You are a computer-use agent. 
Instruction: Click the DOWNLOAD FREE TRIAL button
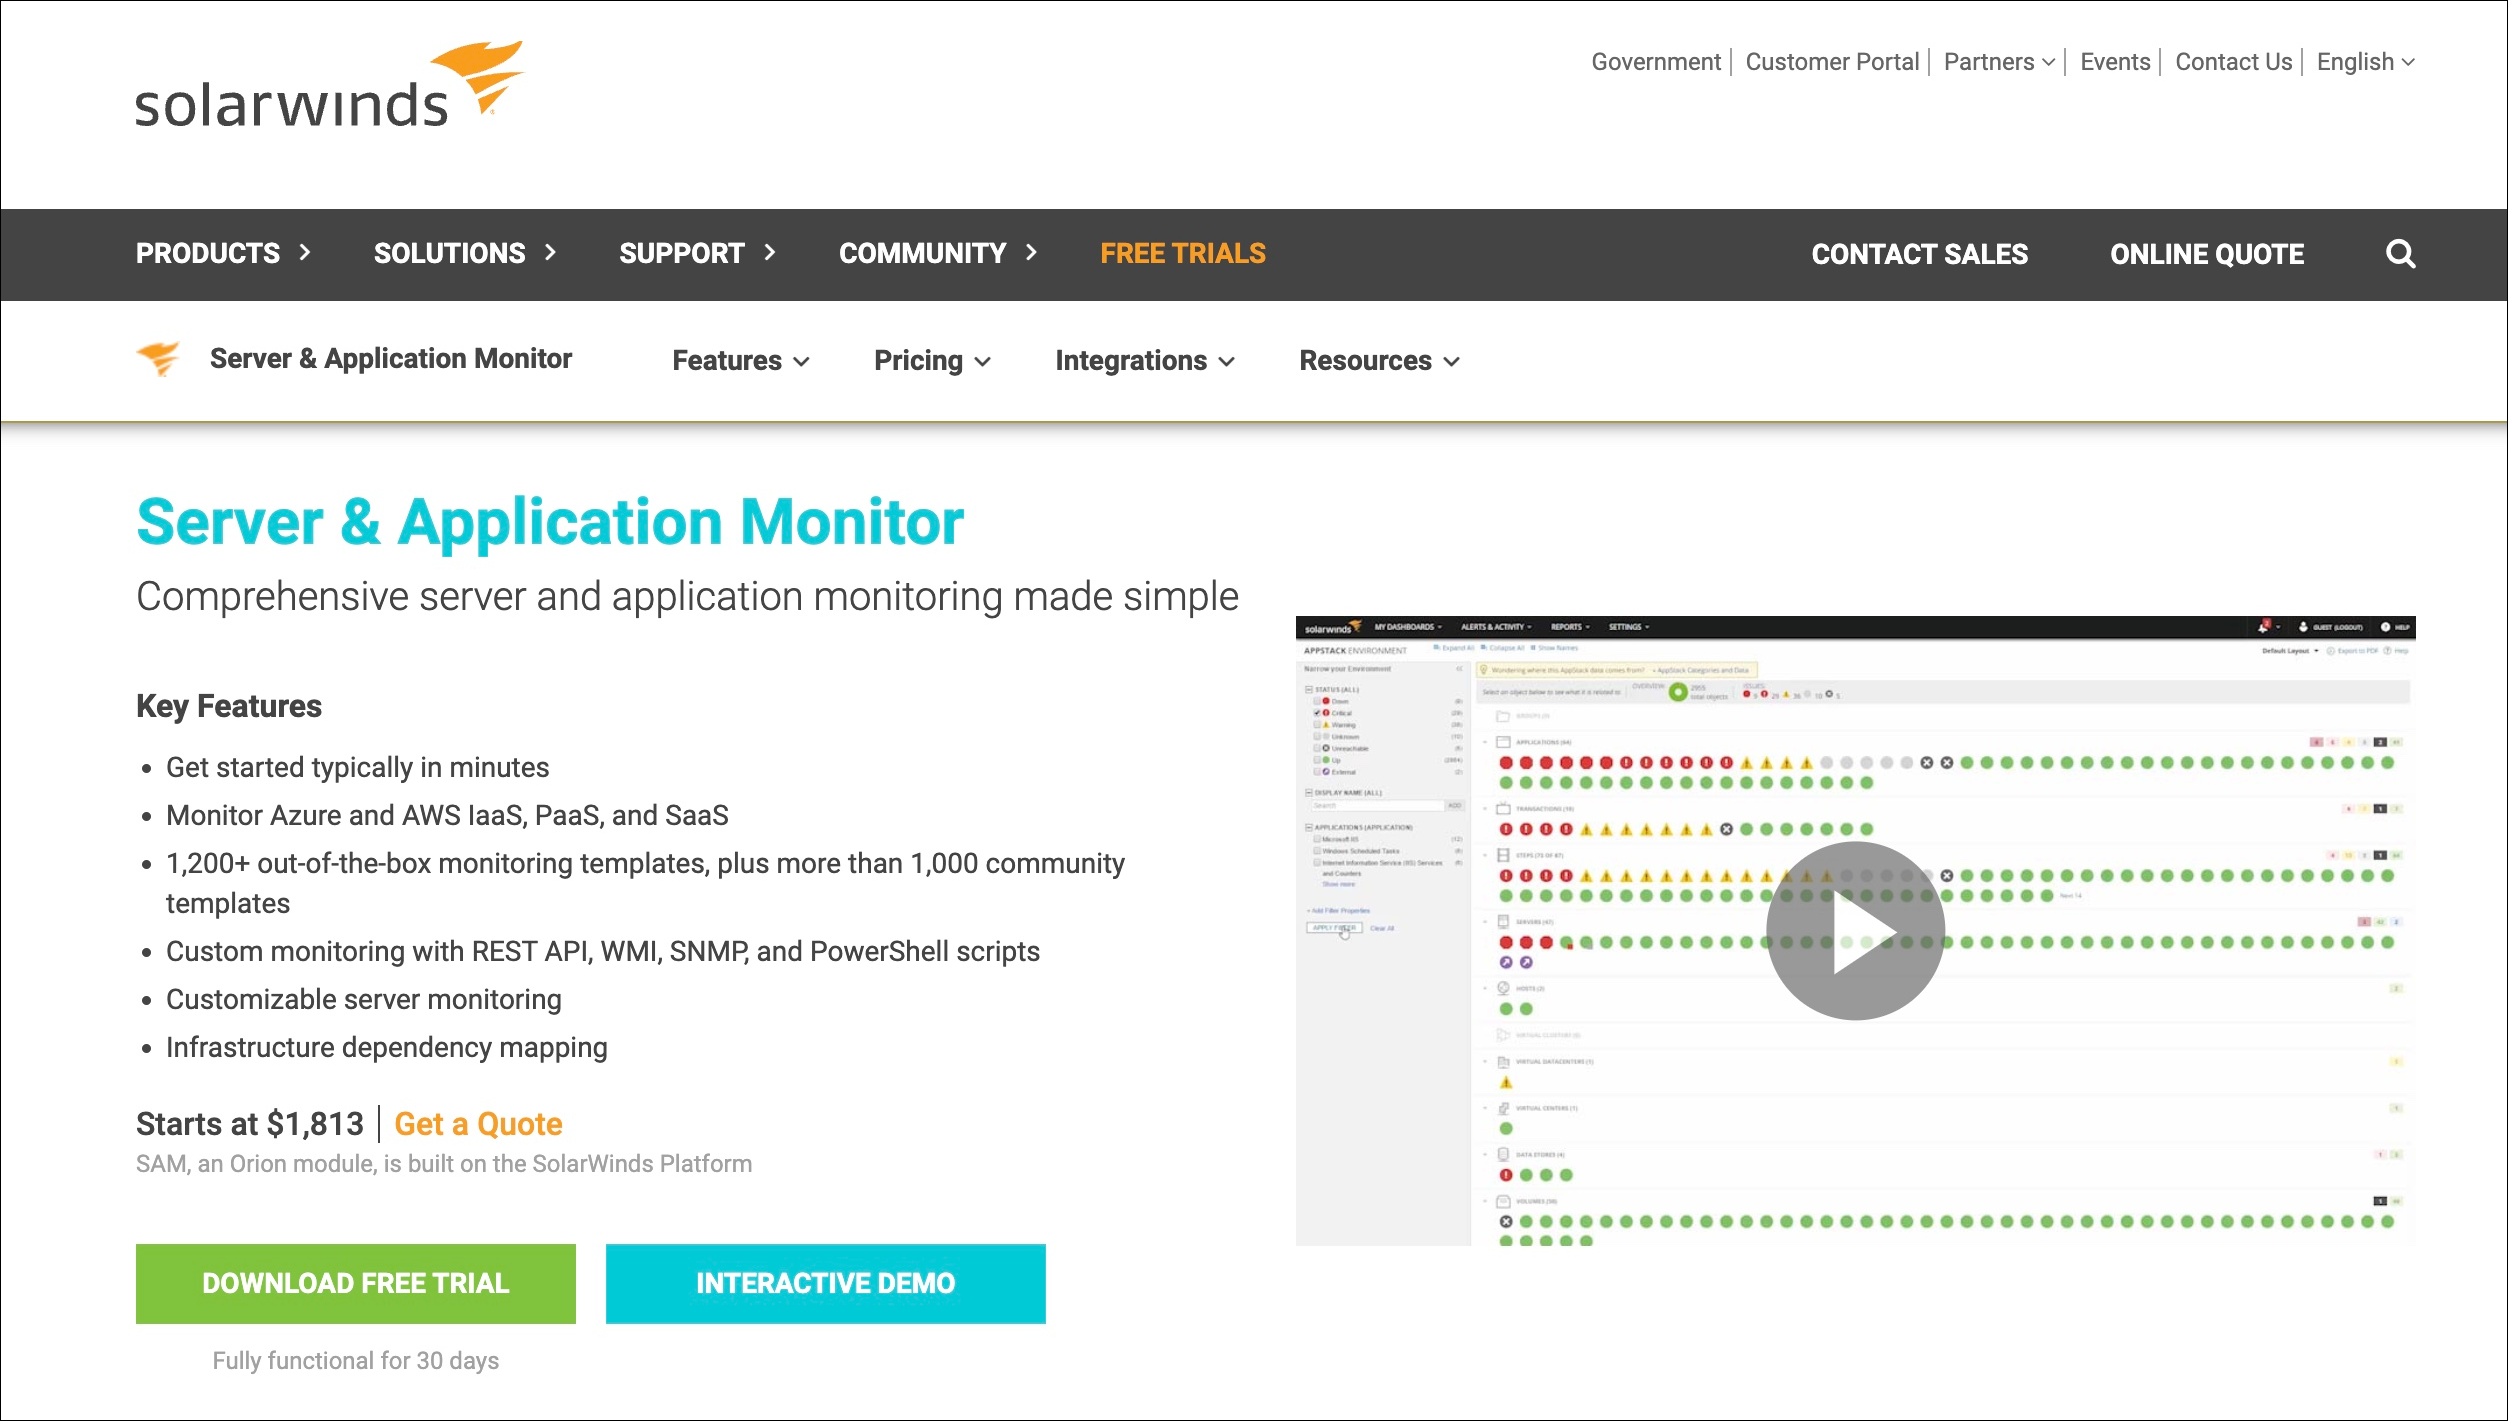coord(355,1283)
